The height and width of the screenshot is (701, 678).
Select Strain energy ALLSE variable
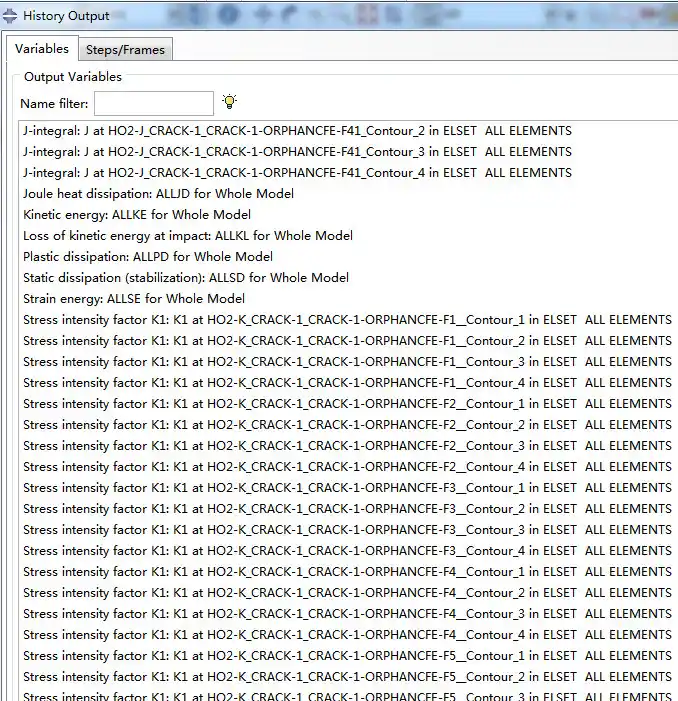click(134, 299)
